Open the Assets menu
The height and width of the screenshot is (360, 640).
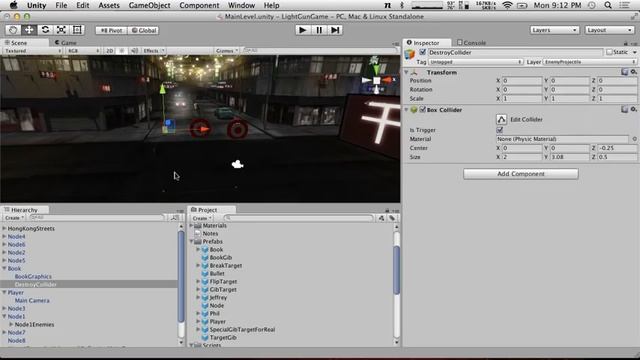click(x=109, y=5)
